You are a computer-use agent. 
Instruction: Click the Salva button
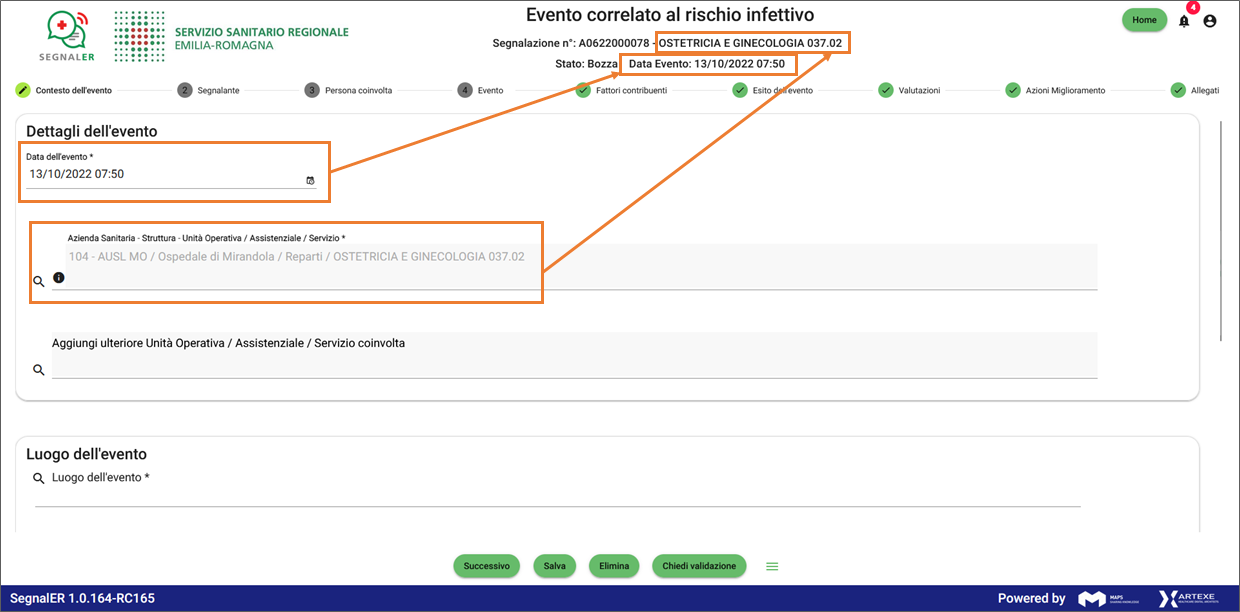coord(554,566)
